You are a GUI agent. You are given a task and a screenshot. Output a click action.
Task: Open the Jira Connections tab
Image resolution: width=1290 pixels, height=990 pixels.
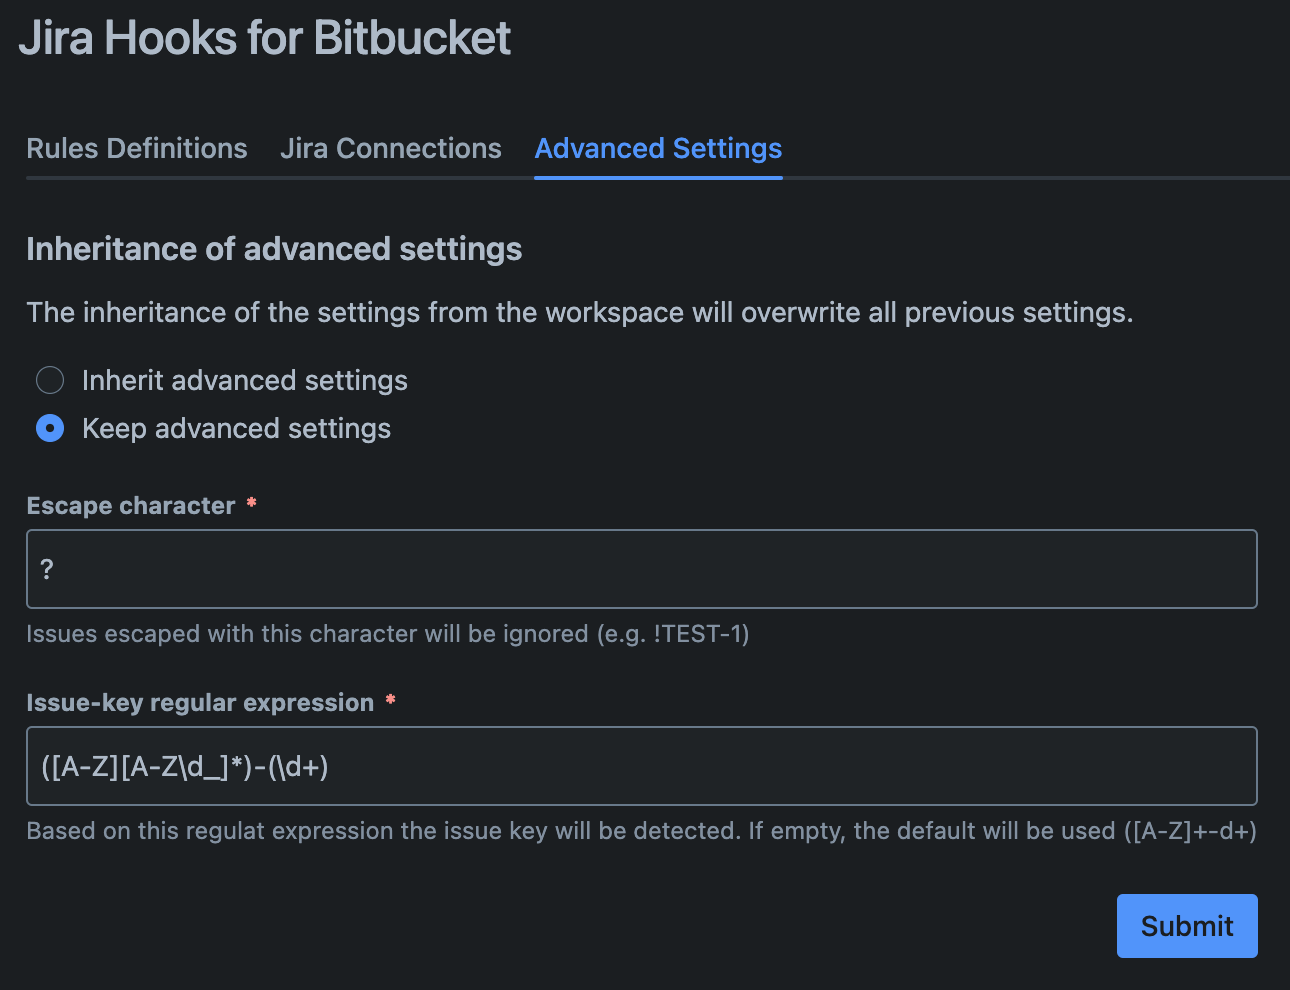390,149
